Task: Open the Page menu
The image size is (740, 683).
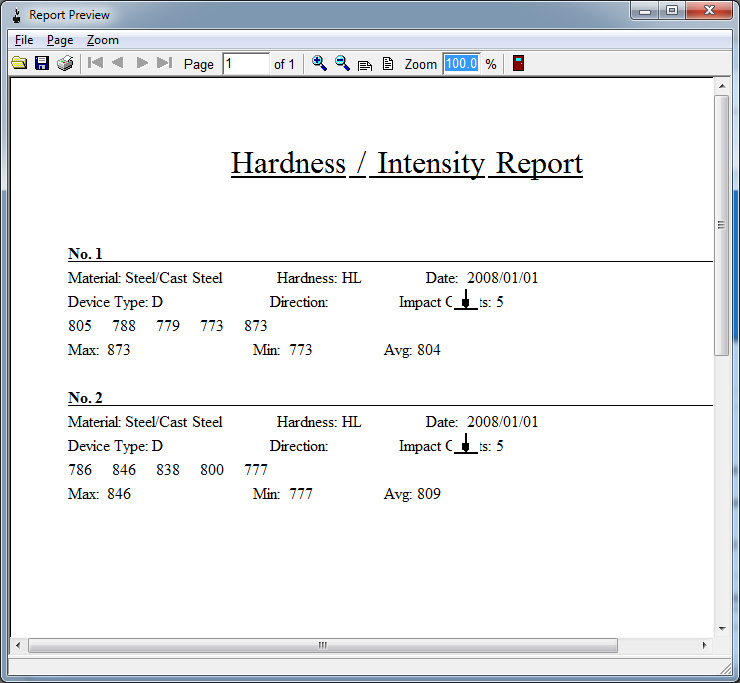Action: click(60, 40)
